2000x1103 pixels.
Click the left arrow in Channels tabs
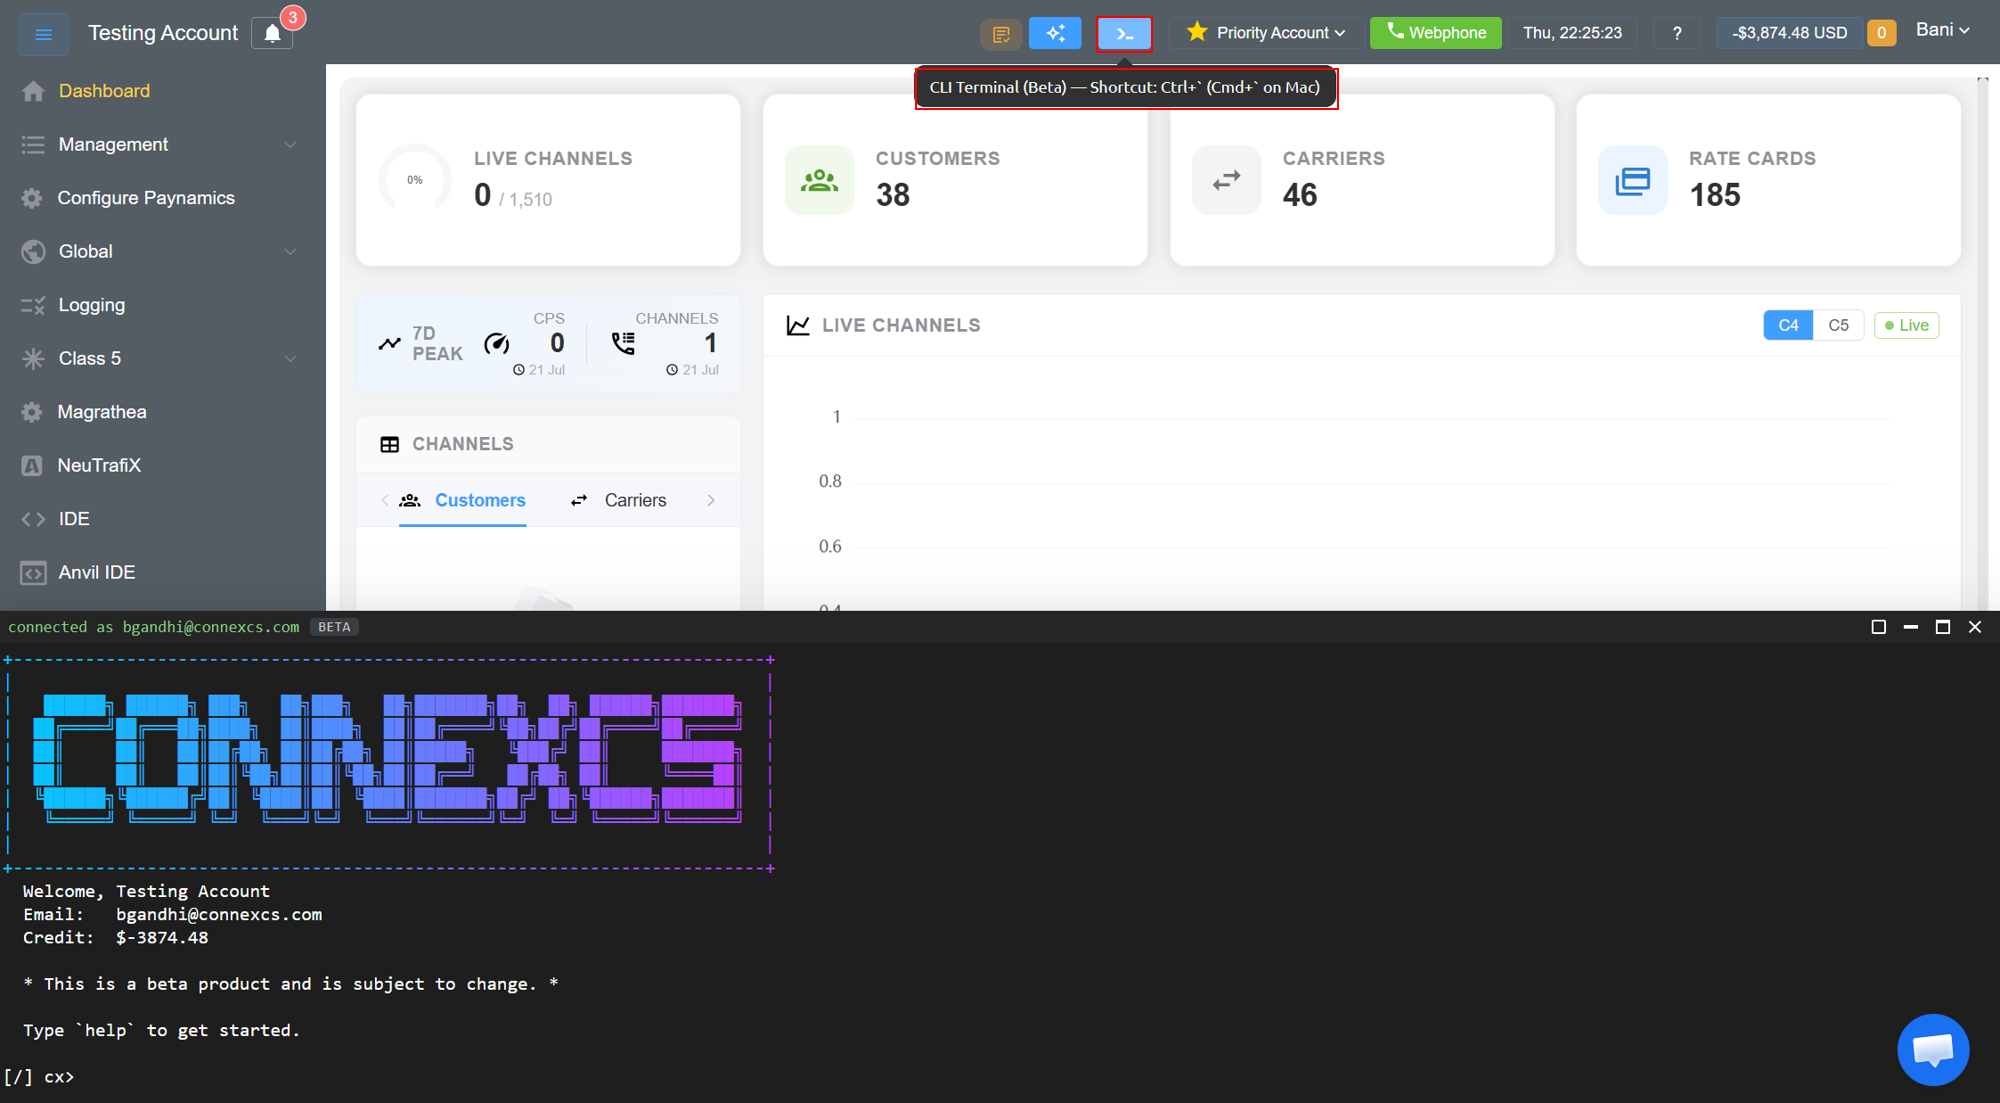(385, 500)
